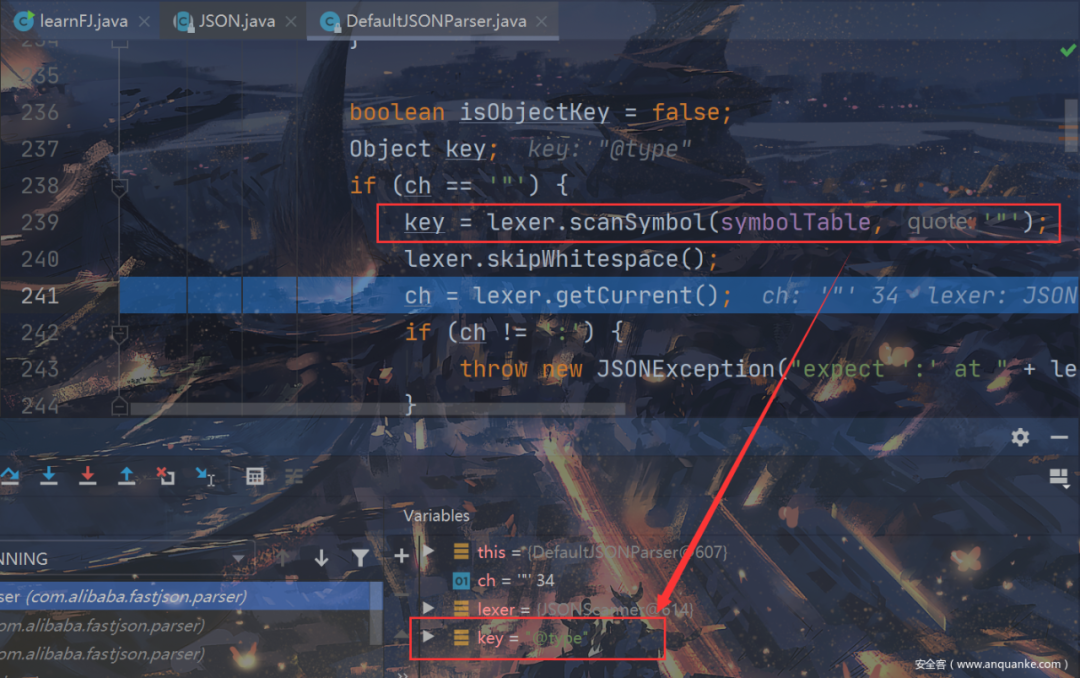Click the Run to Cursor icon
The image size is (1080, 678).
[205, 476]
